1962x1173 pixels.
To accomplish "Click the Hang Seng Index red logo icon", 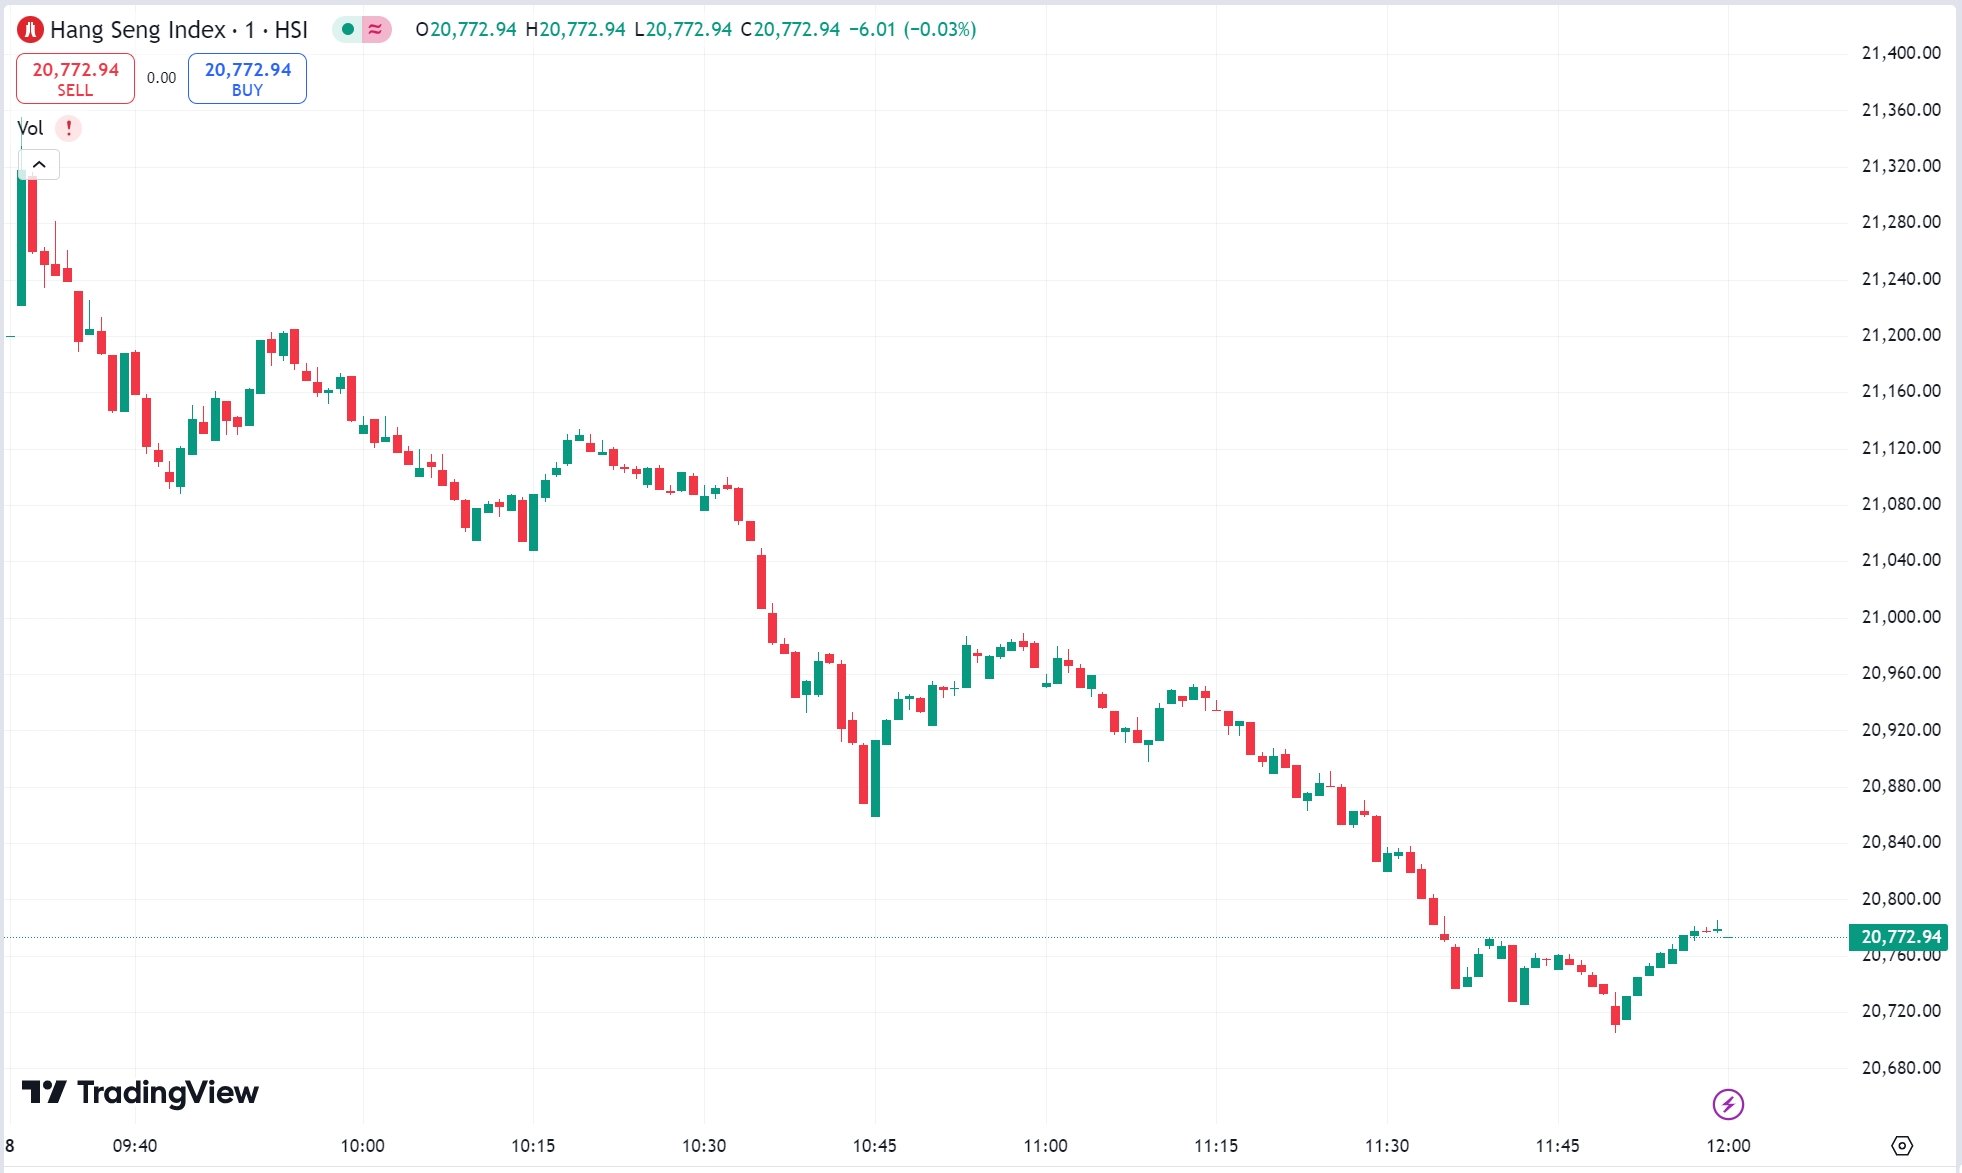I will pos(30,30).
